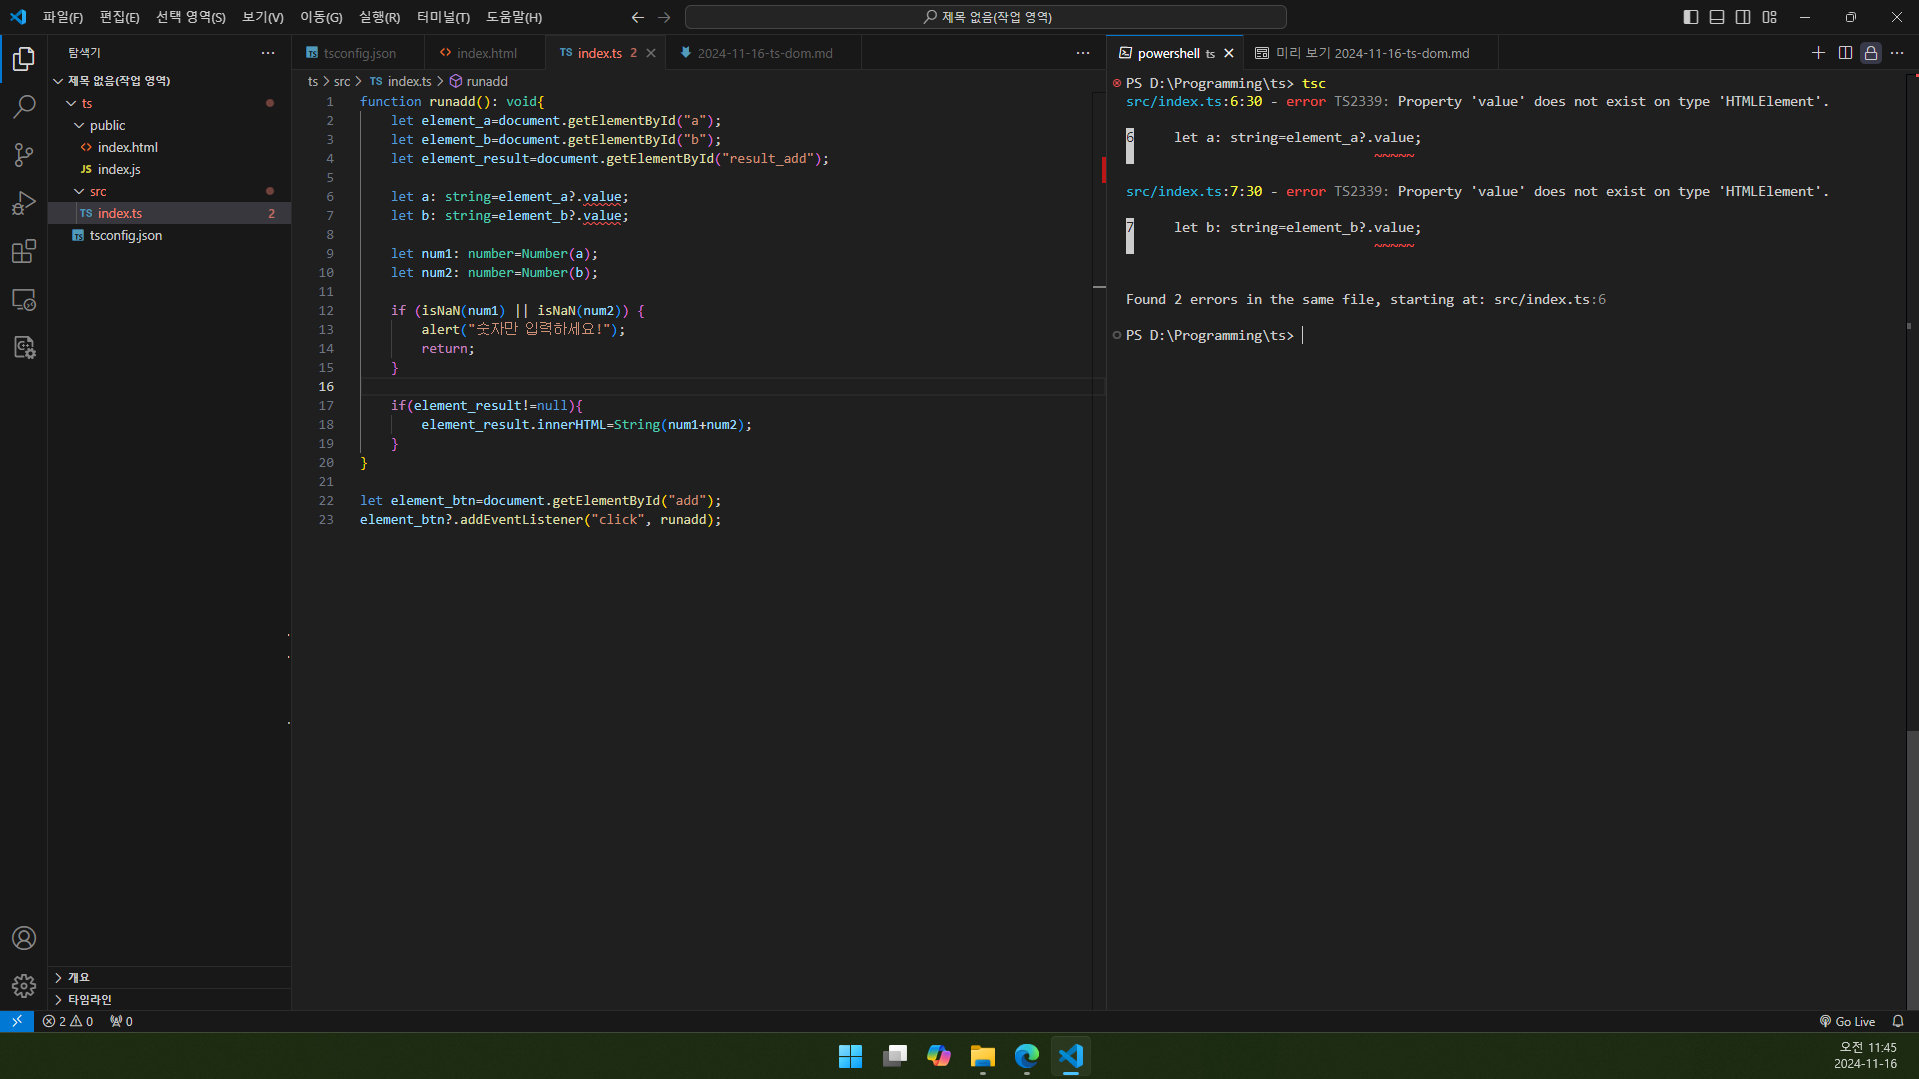
Task: Open Explorer views and more actions menu
Action: (268, 53)
